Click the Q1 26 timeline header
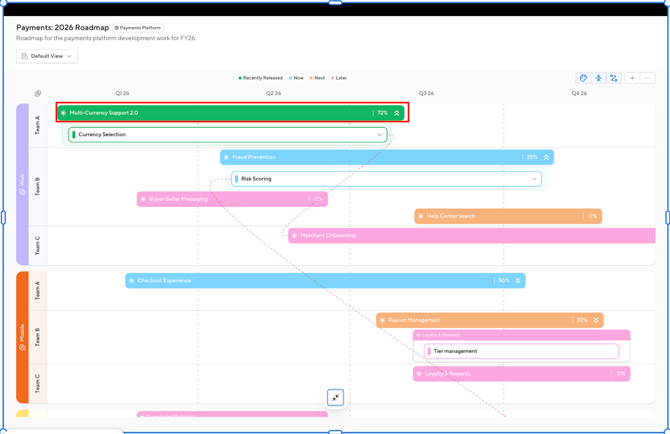Screen dimensions: 670x434 tap(122, 93)
